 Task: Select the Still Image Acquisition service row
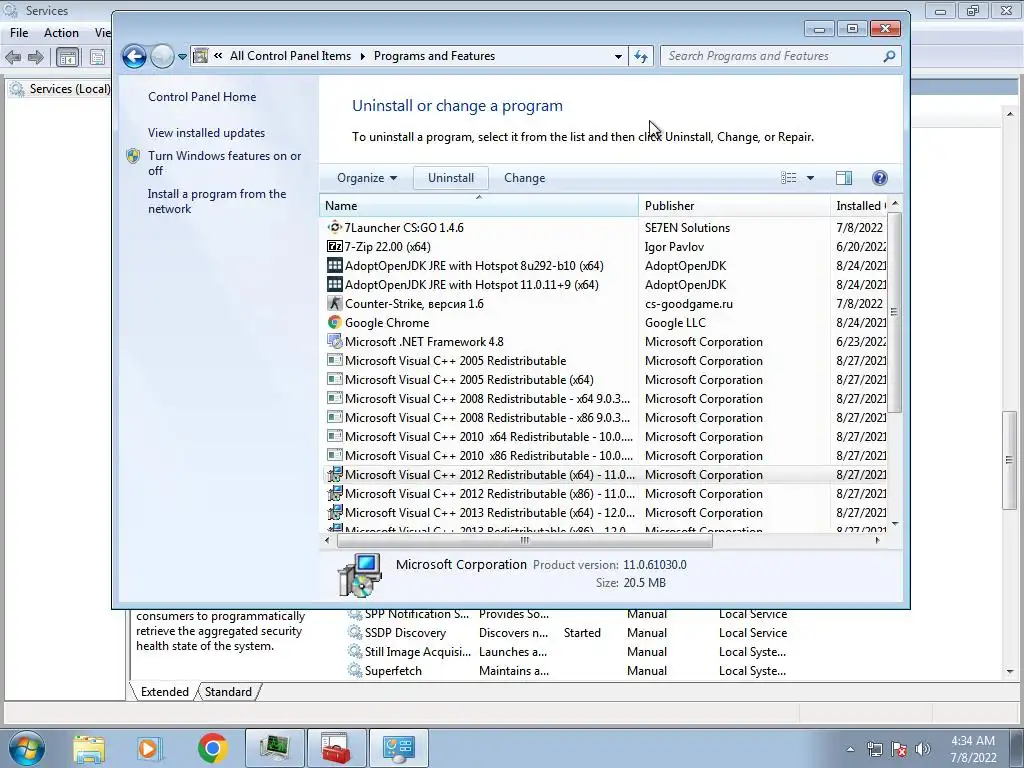(x=567, y=651)
